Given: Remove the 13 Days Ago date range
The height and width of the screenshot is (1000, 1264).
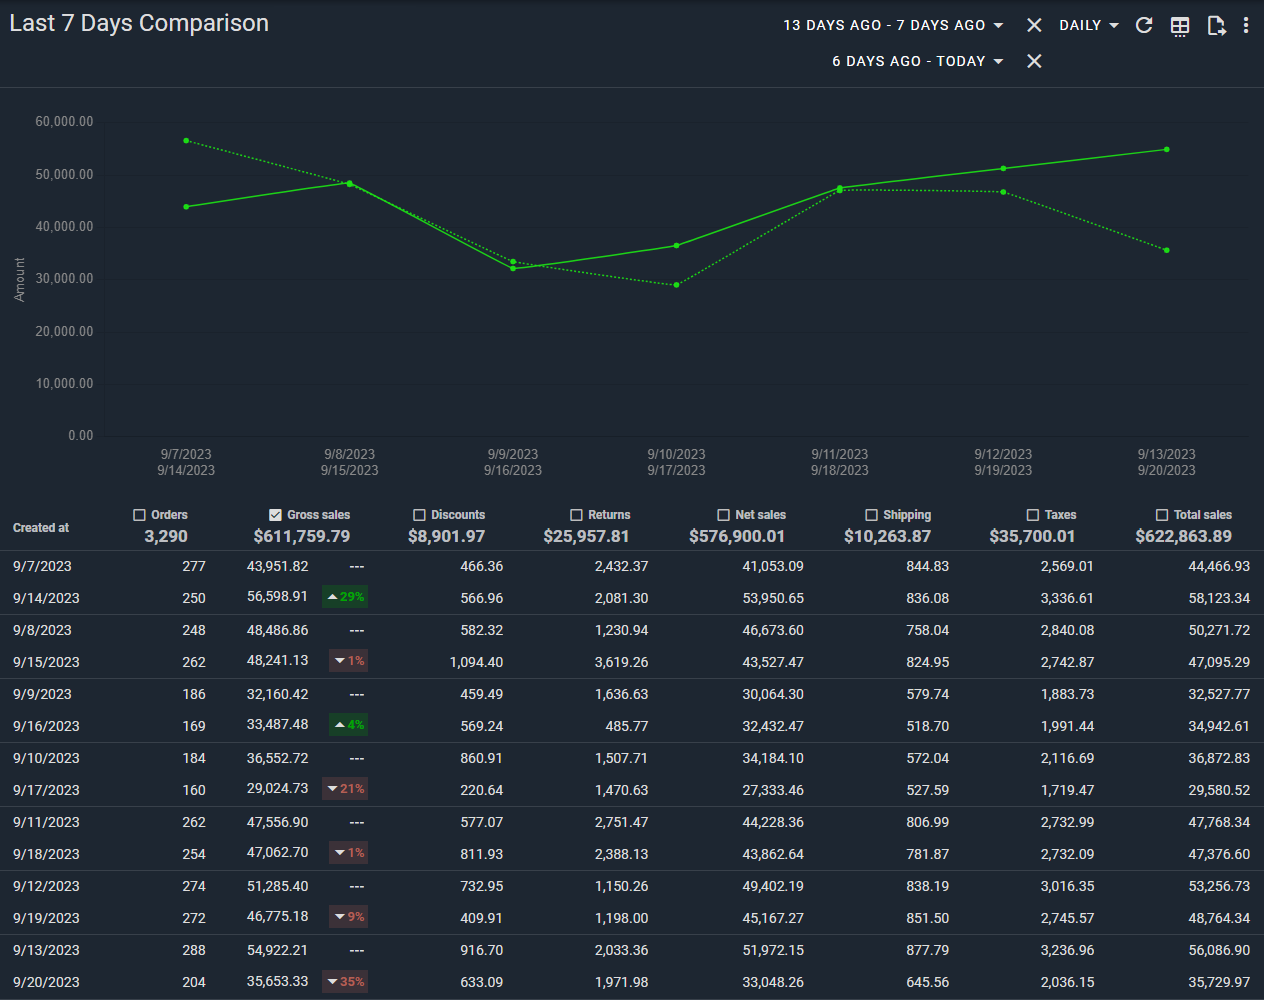Looking at the screenshot, I should (1034, 25).
